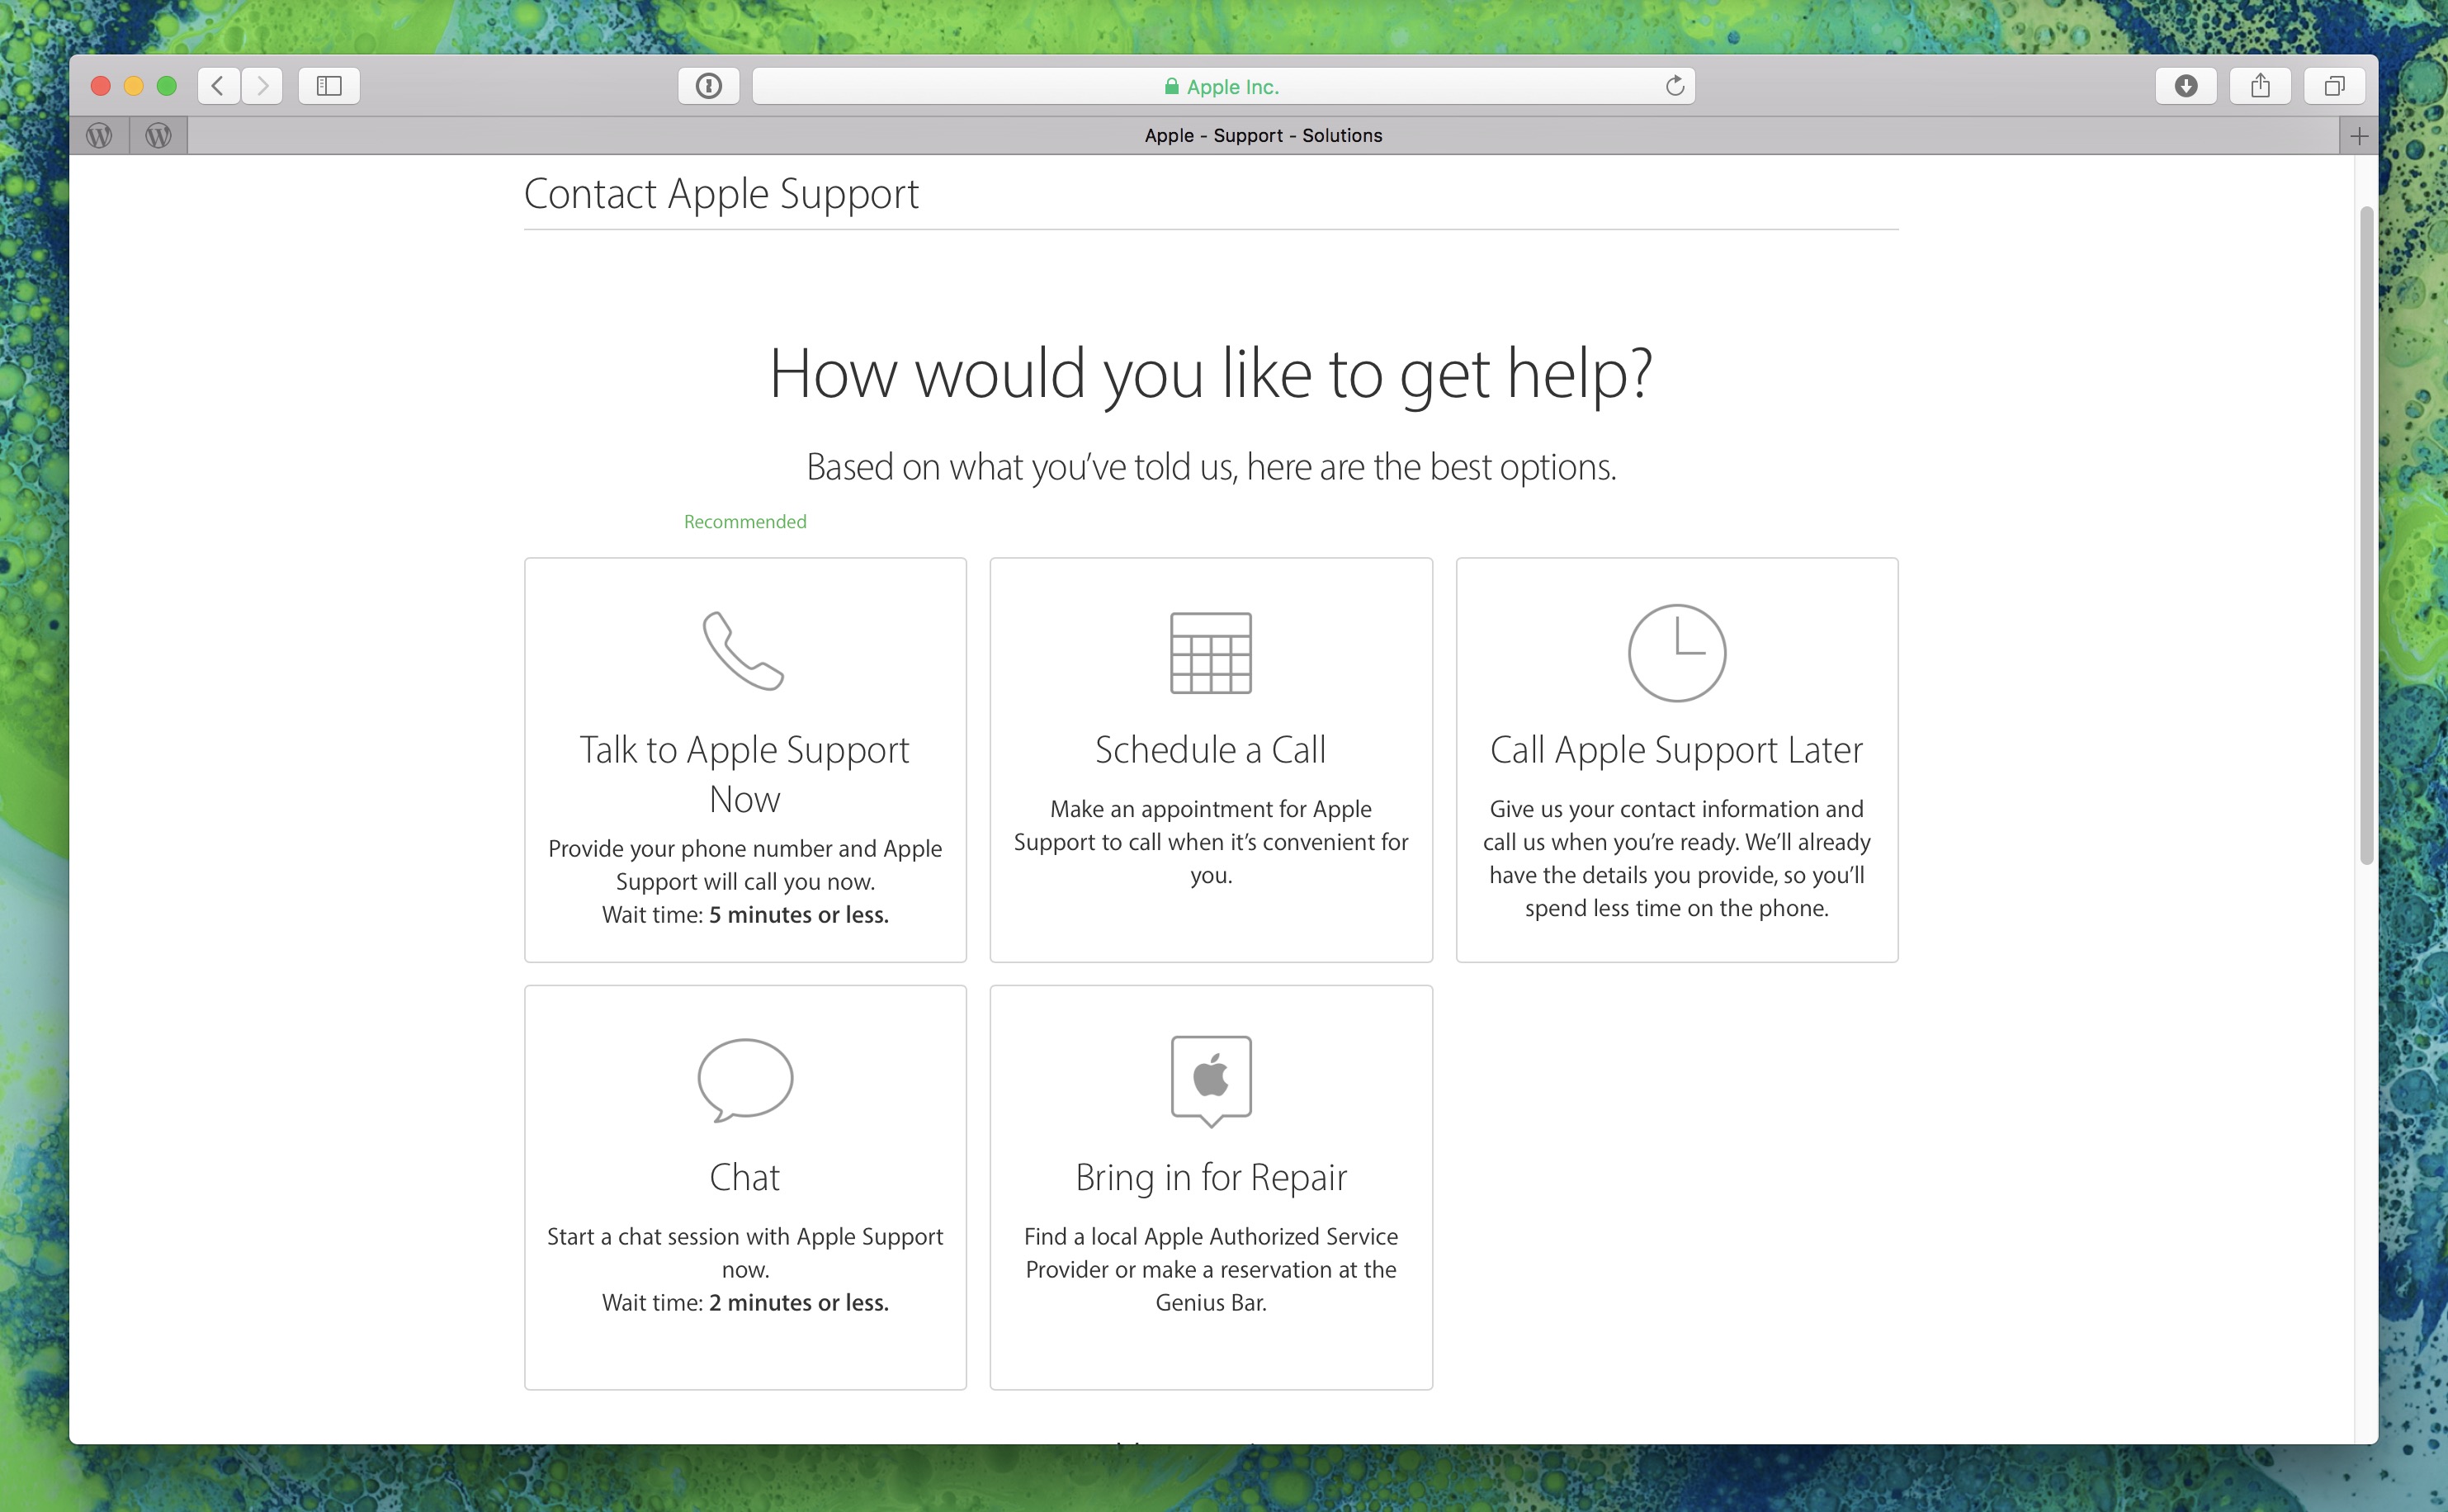Image resolution: width=2448 pixels, height=1512 pixels.
Task: Open the 1Password toolbar extension
Action: point(709,86)
